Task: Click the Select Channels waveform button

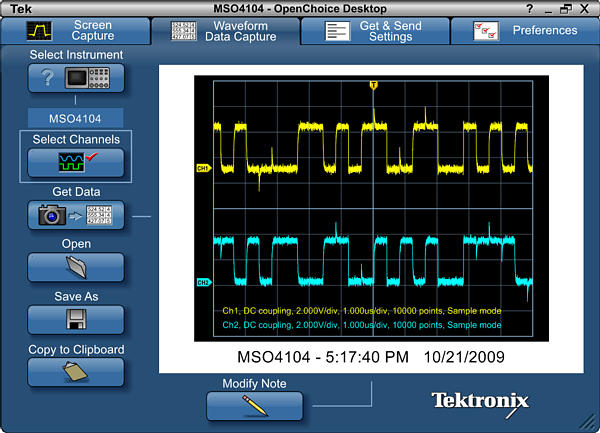Action: (76, 163)
